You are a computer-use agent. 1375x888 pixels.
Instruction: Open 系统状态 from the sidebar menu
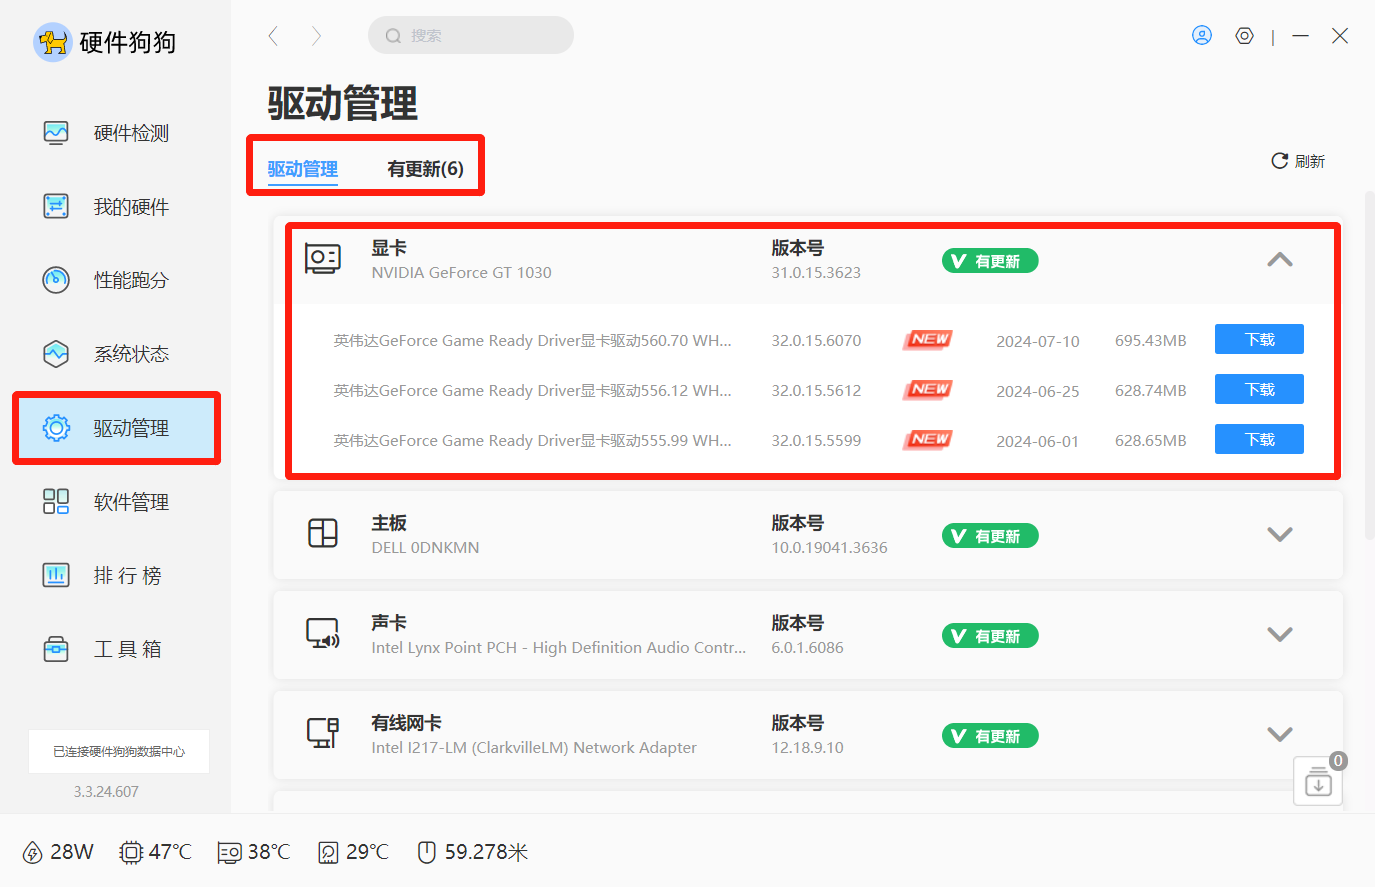click(131, 354)
